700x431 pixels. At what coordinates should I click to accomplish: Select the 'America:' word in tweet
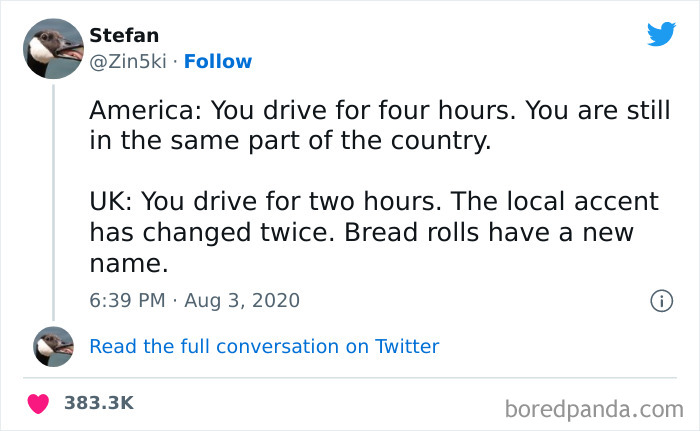(146, 110)
